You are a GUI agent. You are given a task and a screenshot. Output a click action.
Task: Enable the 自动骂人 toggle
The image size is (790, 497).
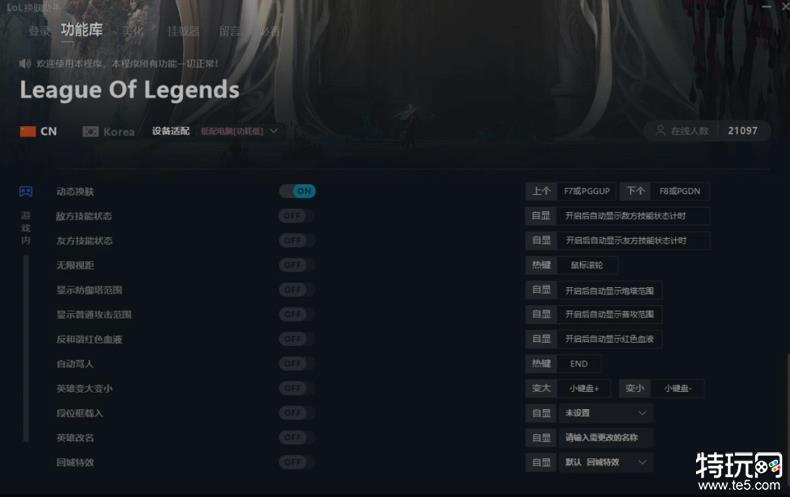tap(297, 363)
